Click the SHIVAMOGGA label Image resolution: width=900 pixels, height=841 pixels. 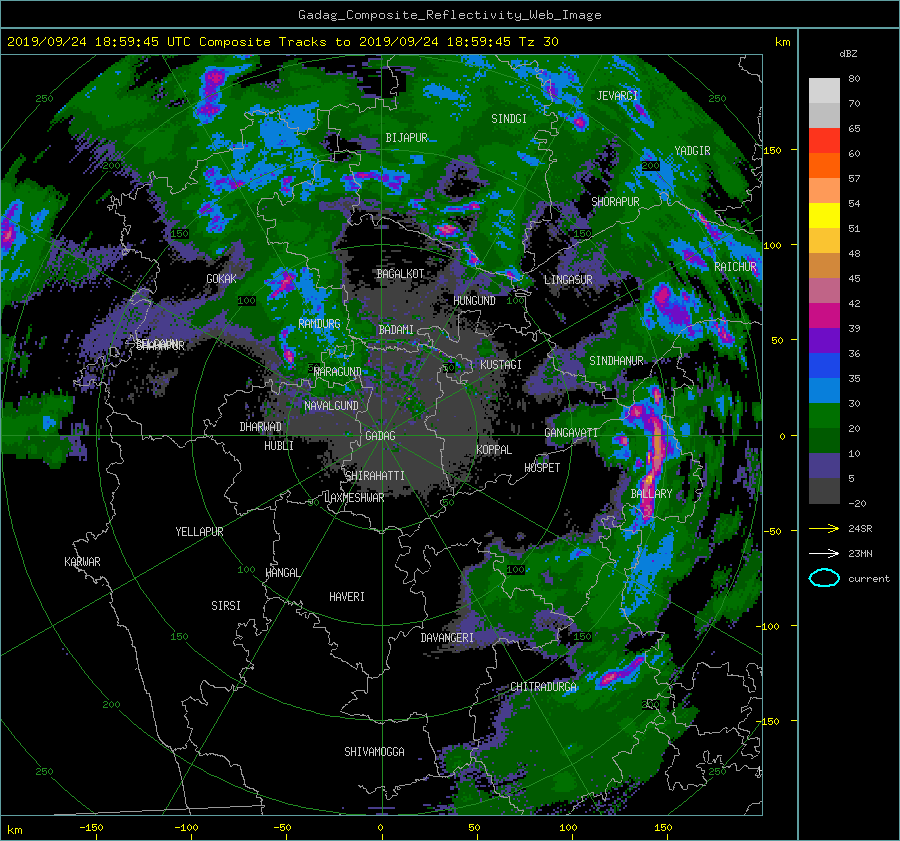tap(374, 751)
